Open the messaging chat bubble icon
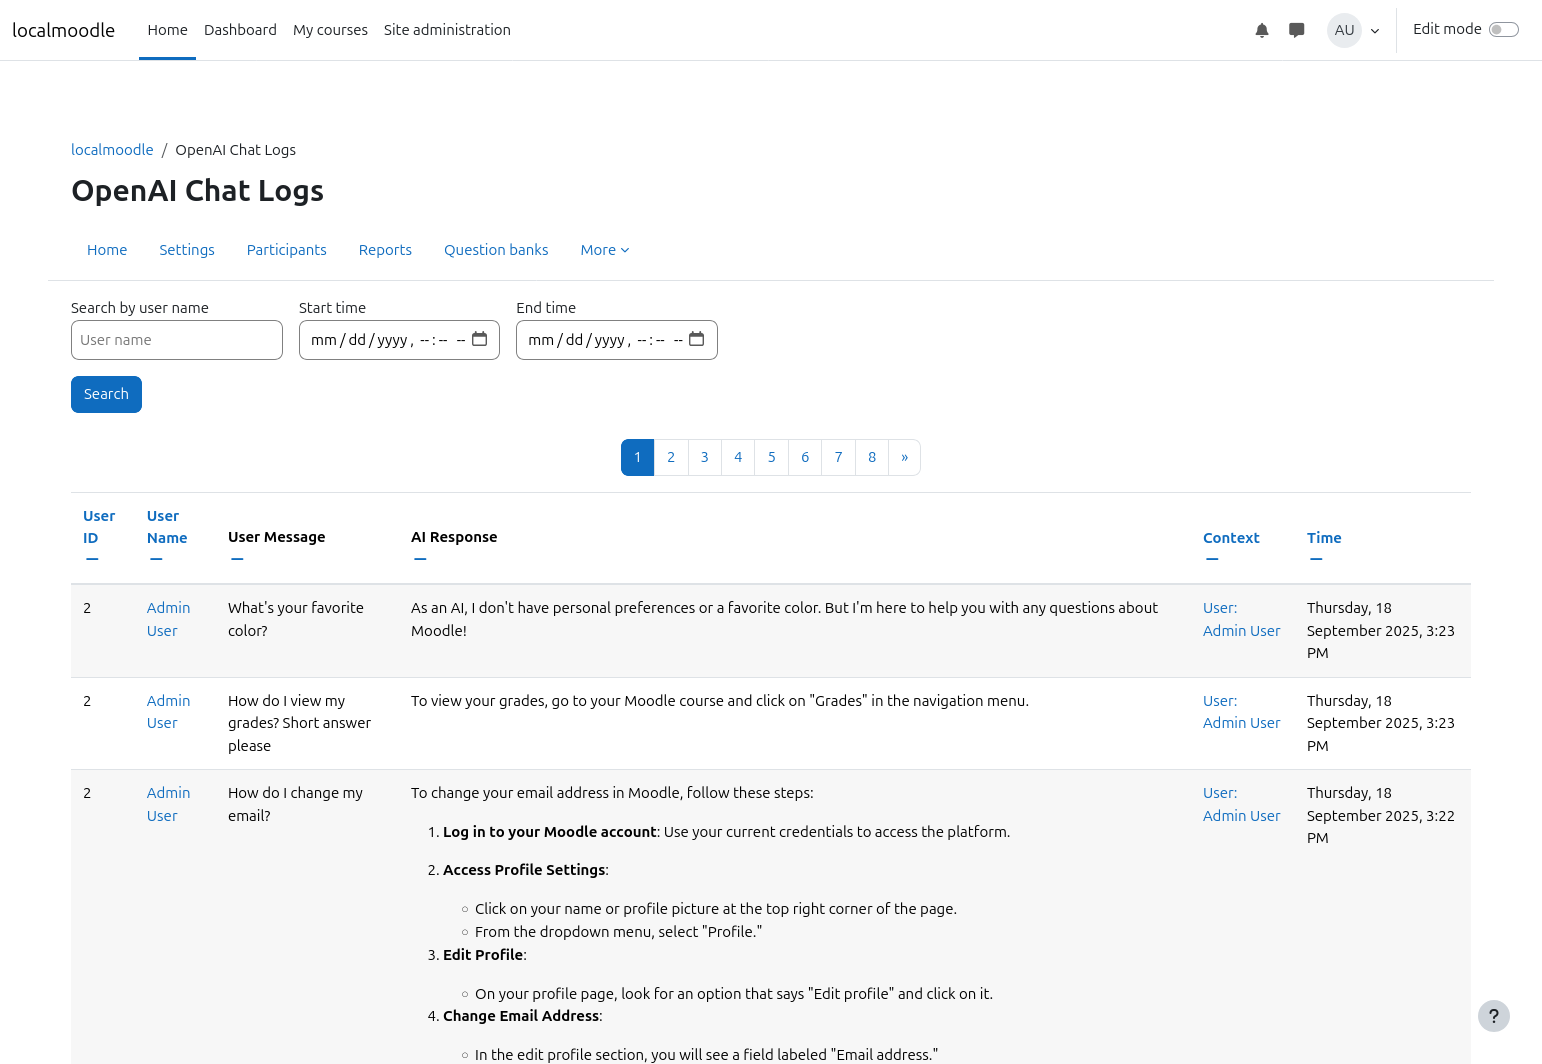Image resolution: width=1542 pixels, height=1064 pixels. [1296, 30]
